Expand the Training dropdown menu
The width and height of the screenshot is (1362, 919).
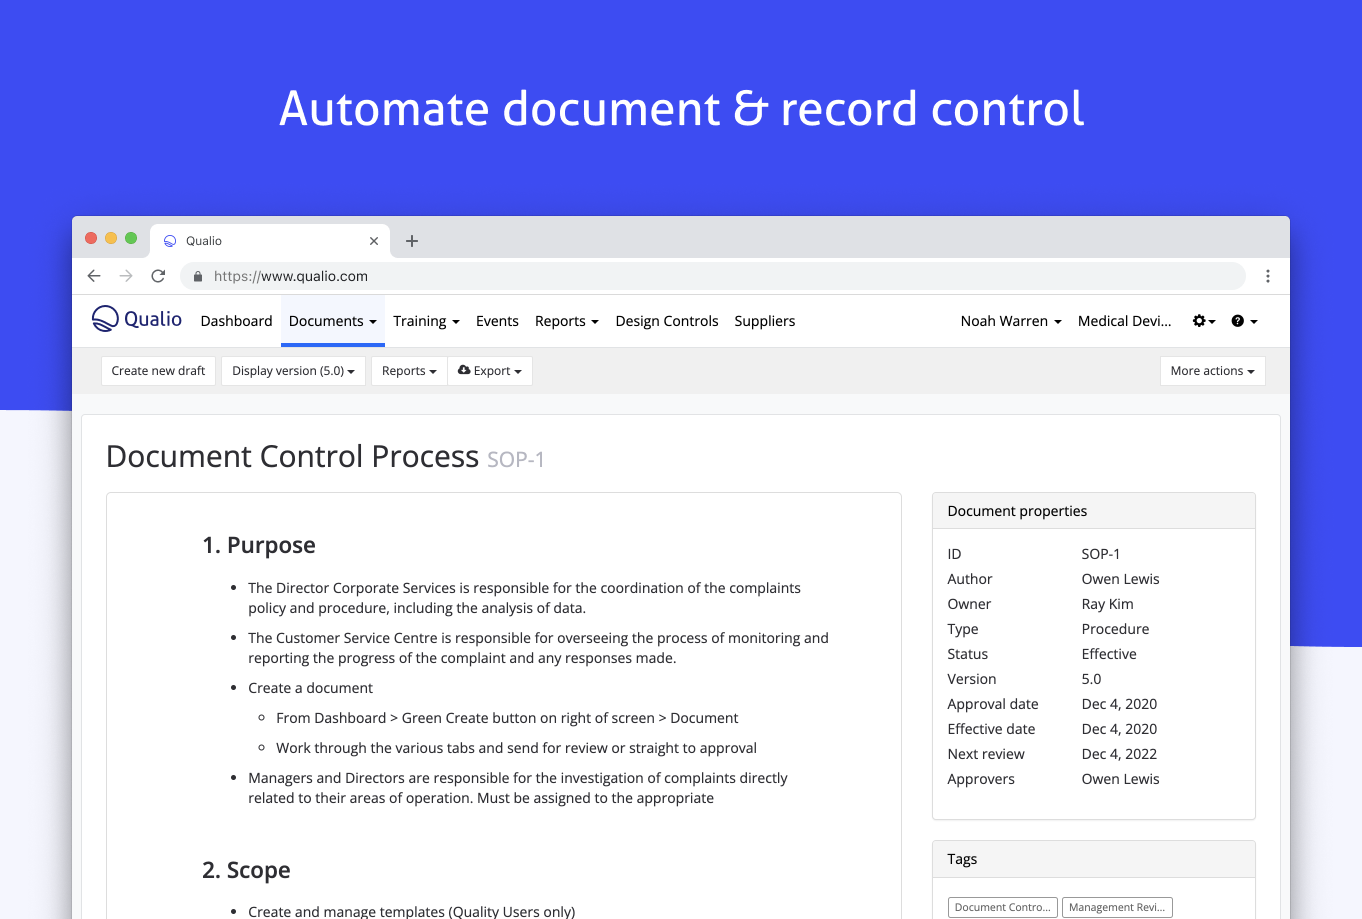pyautogui.click(x=426, y=321)
